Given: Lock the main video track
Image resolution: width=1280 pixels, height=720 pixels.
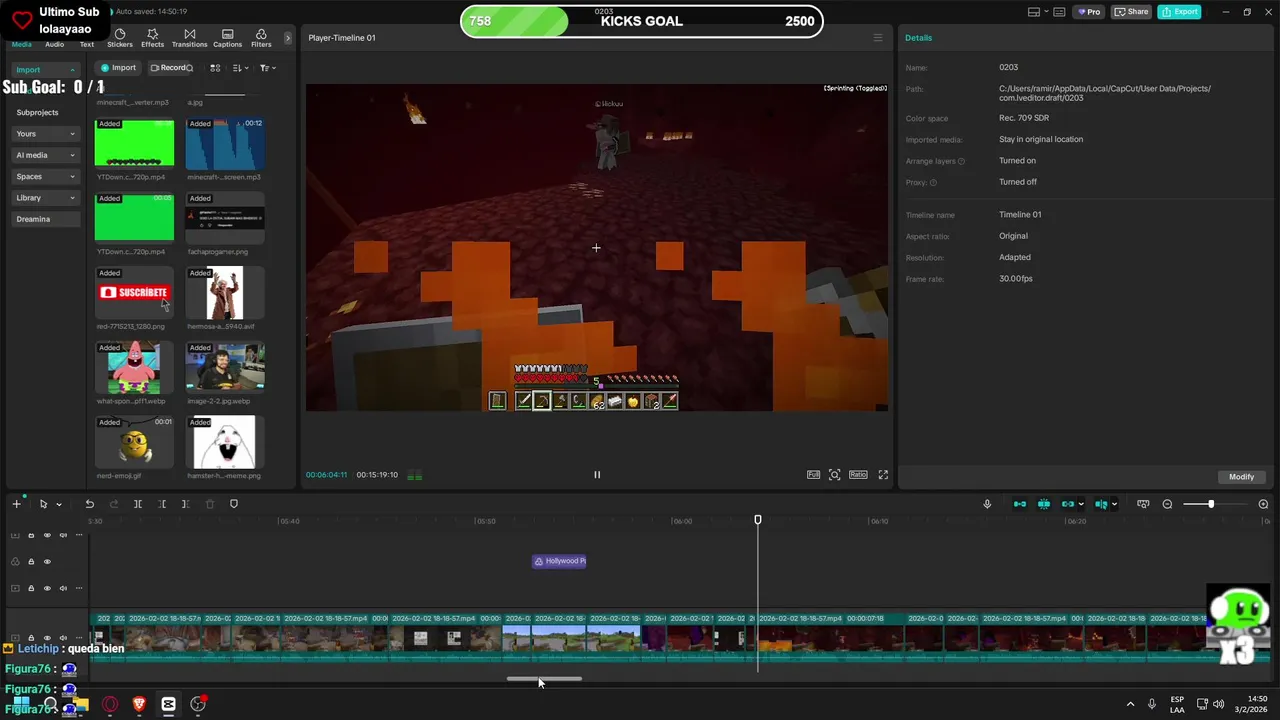Looking at the screenshot, I should [31, 638].
